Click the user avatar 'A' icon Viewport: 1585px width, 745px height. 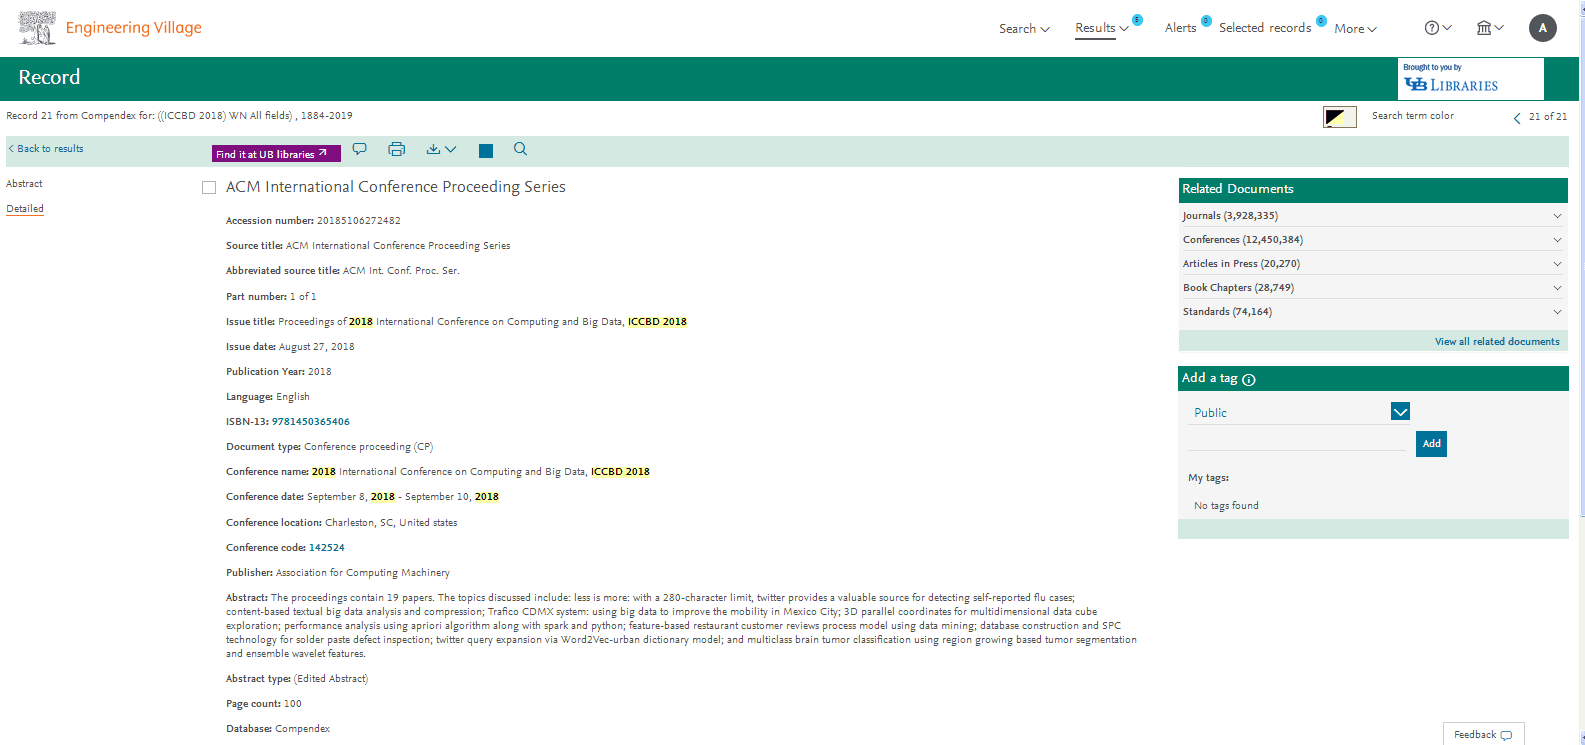[x=1542, y=28]
